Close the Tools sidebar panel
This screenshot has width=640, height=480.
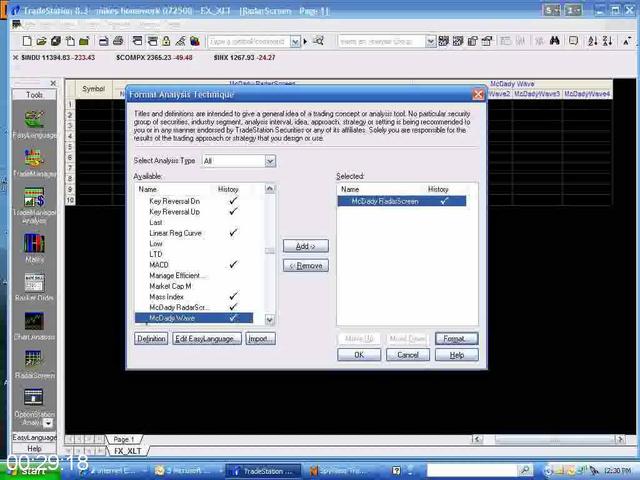pyautogui.click(x=53, y=83)
